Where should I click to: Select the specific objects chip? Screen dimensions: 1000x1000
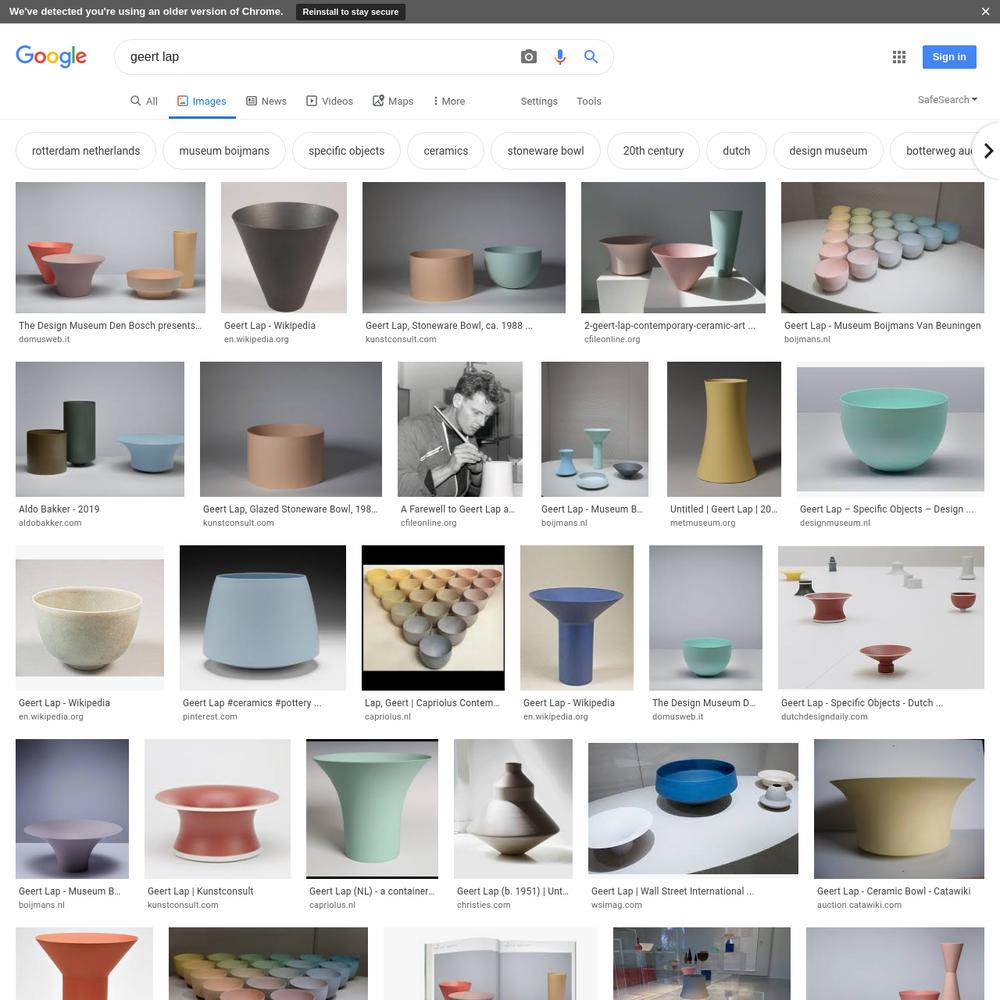pyautogui.click(x=346, y=151)
